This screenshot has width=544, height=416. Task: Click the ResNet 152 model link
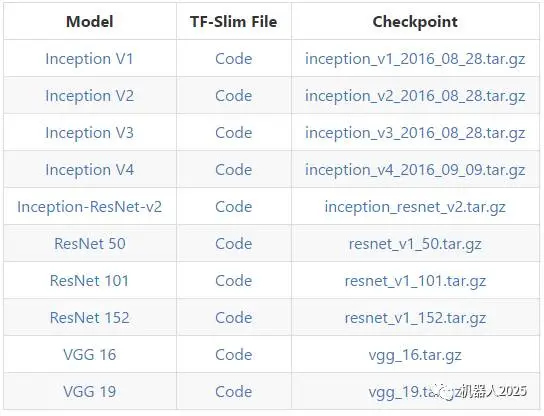[90, 318]
